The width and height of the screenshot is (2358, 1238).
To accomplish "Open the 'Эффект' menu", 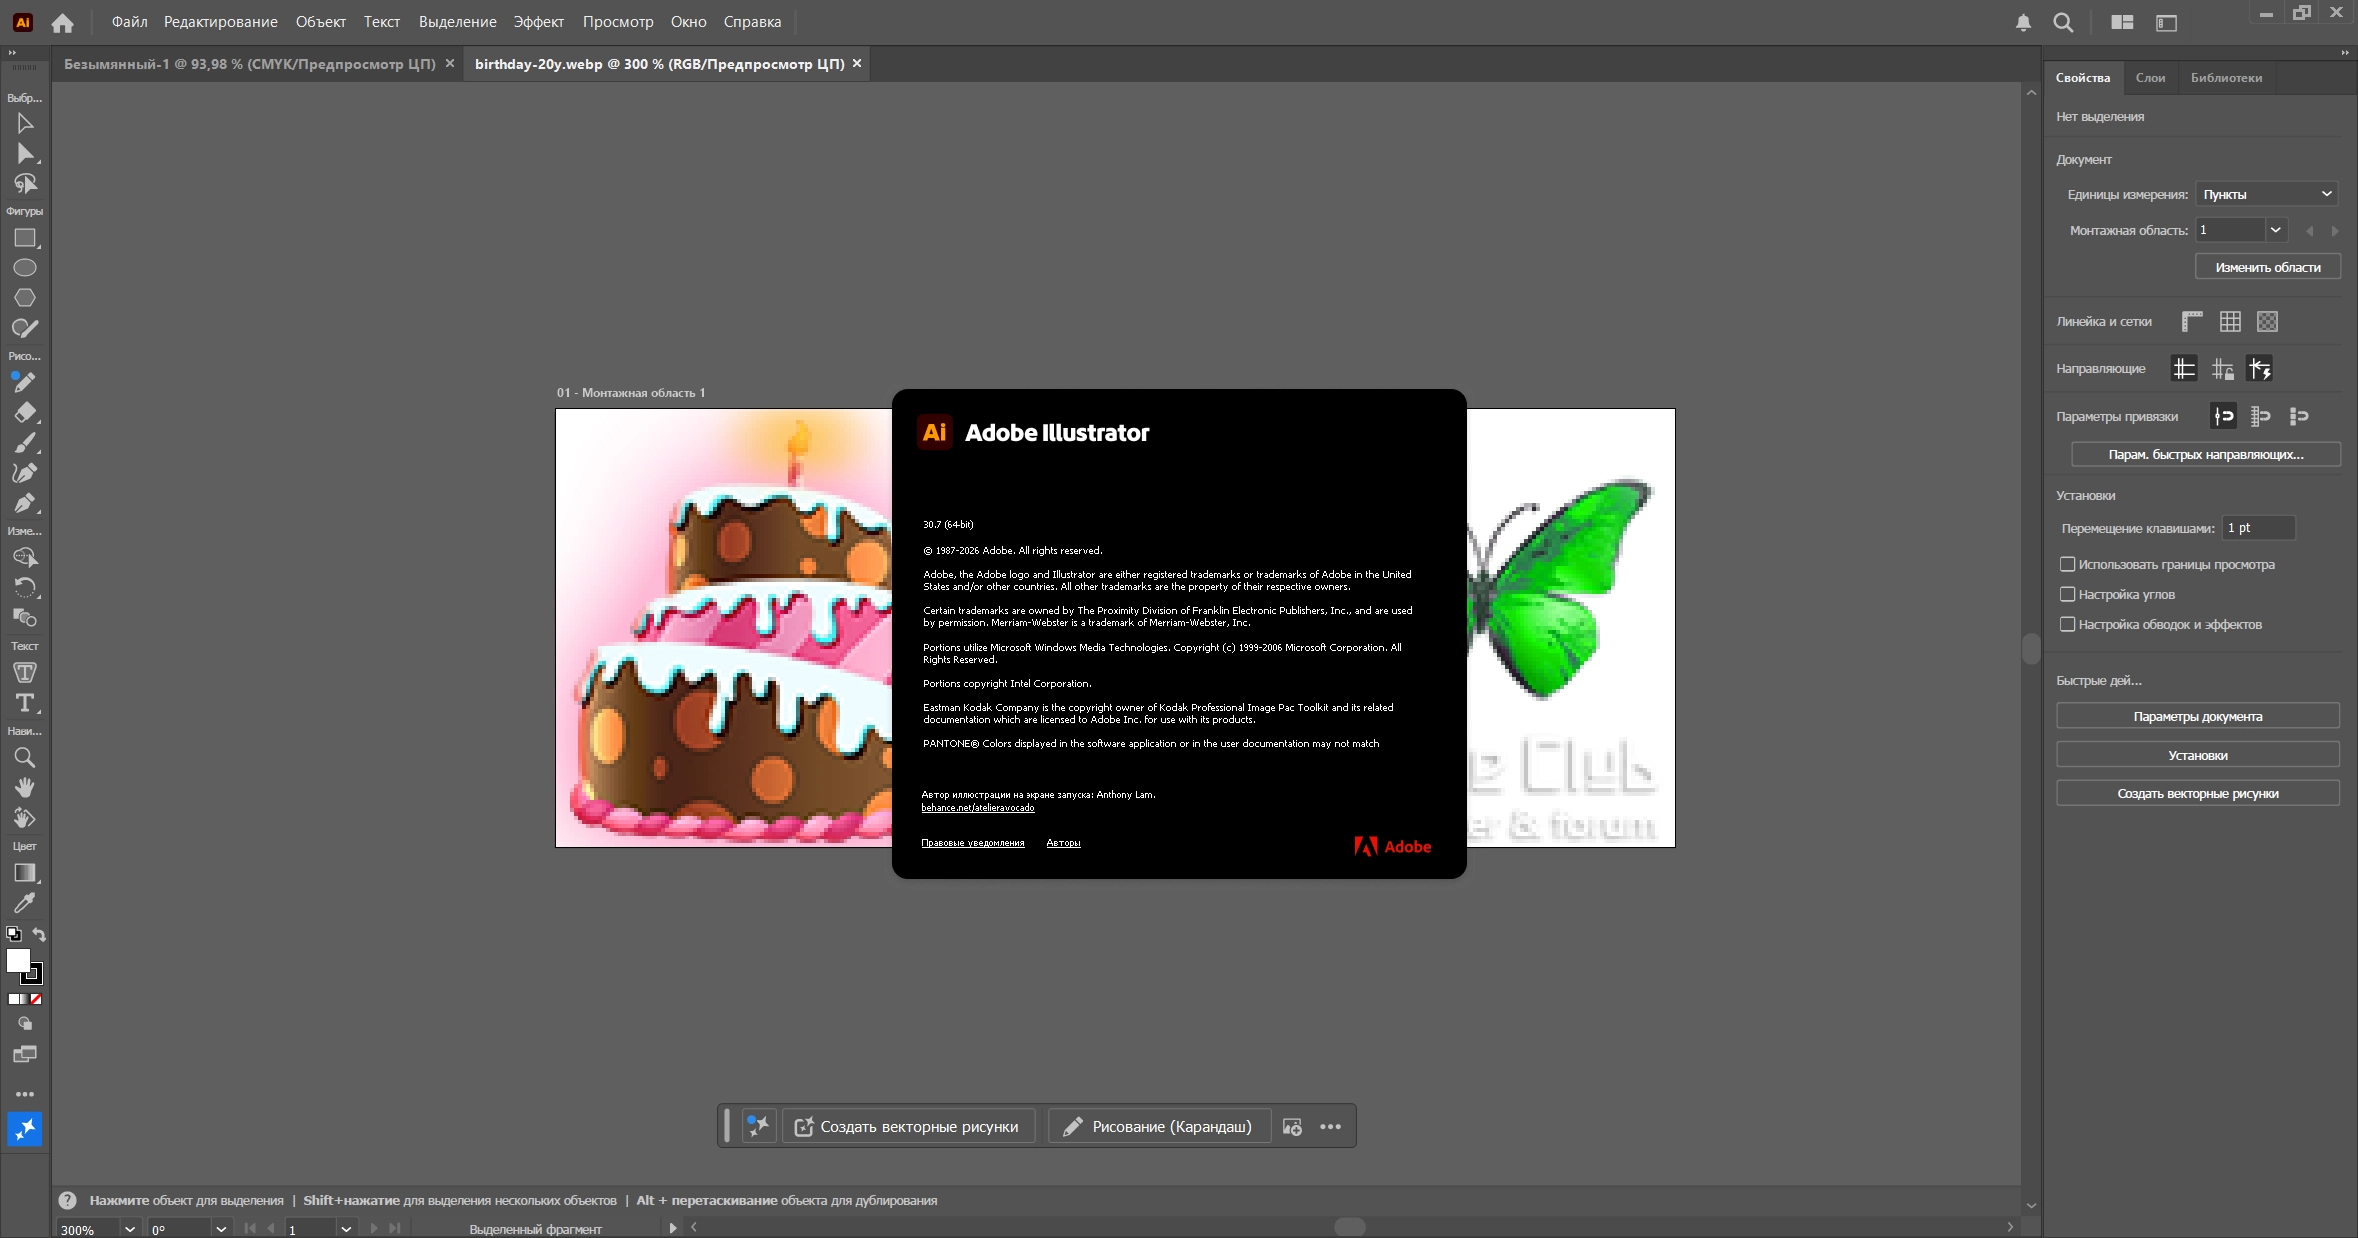I will coord(539,22).
